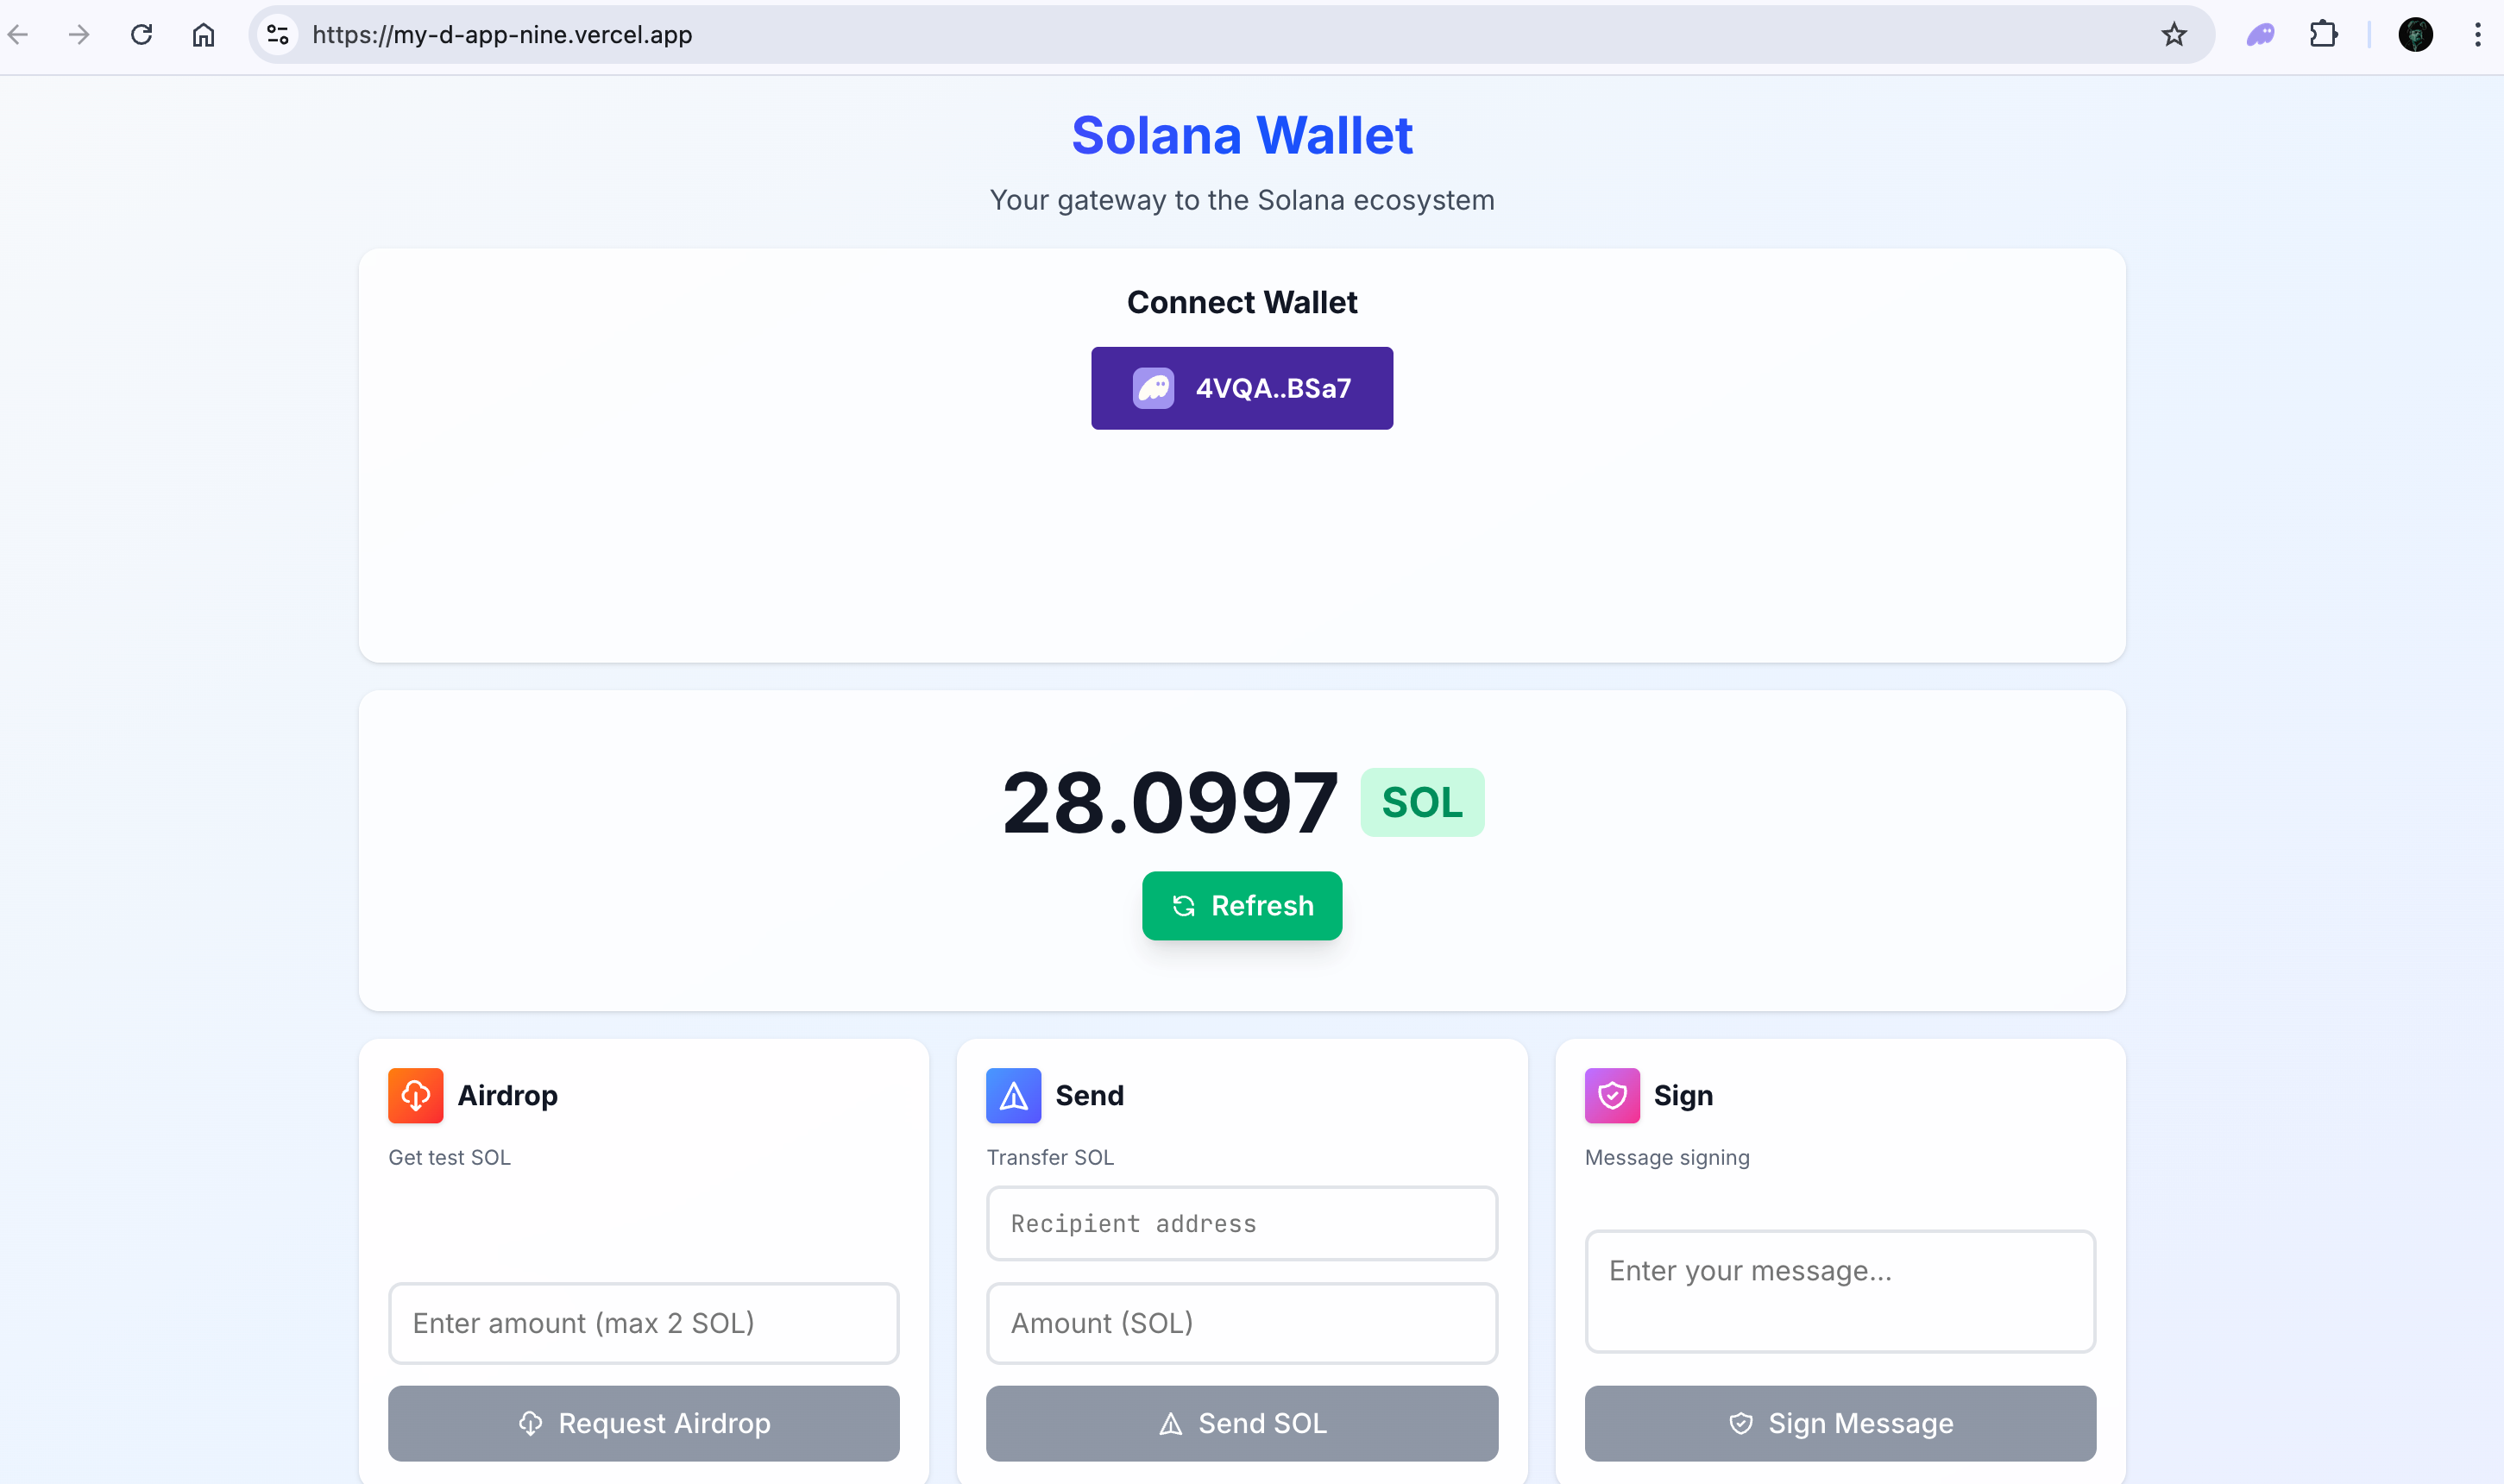Navigate back with the back arrow
Viewport: 2504px width, 1484px height.
pos(17,34)
